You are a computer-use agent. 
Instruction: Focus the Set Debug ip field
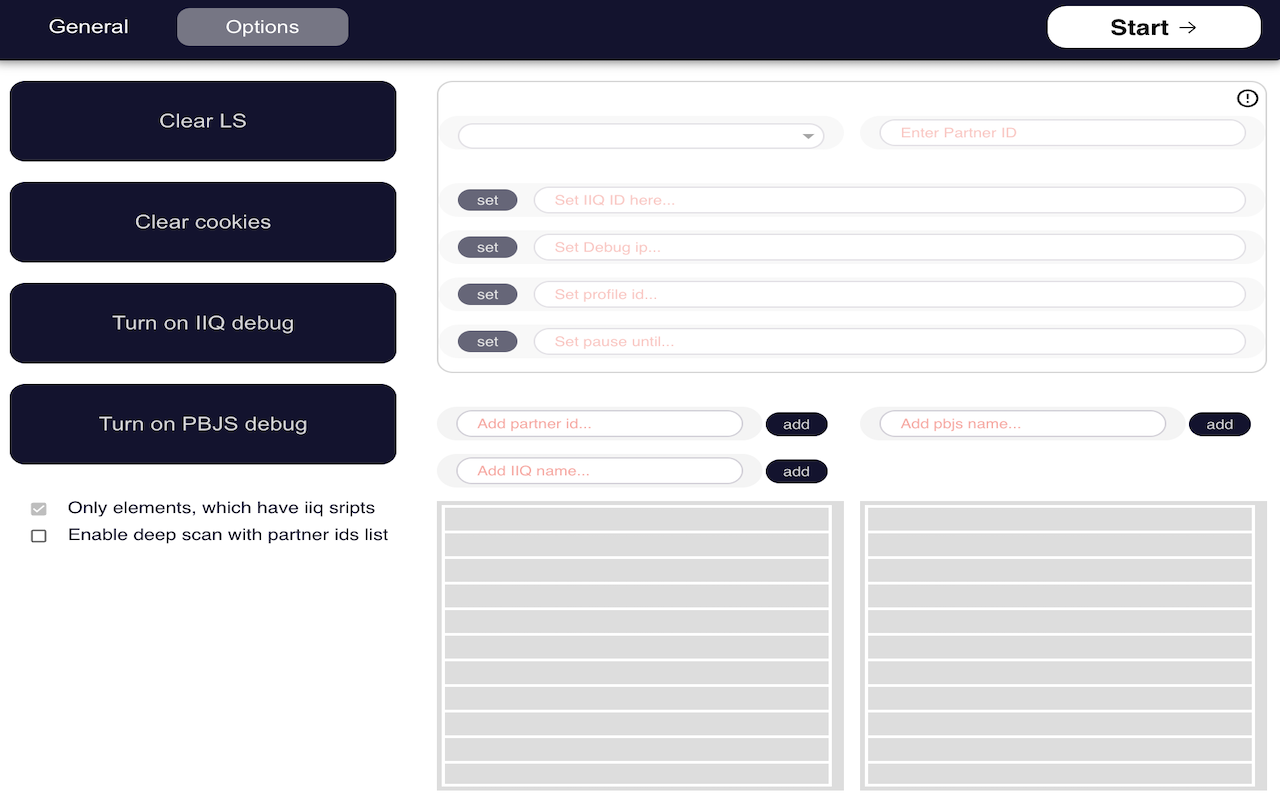point(890,247)
